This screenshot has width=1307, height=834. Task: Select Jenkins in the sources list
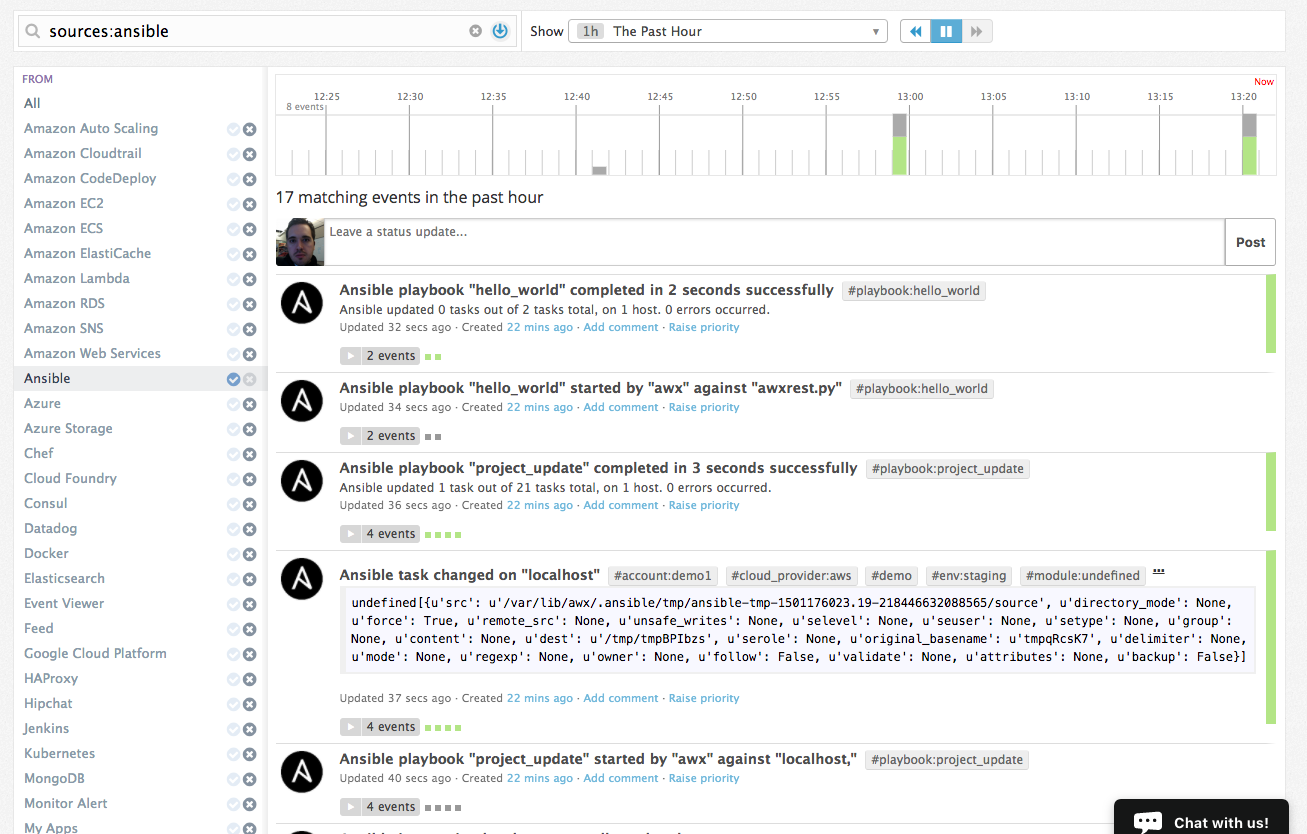click(x=47, y=728)
